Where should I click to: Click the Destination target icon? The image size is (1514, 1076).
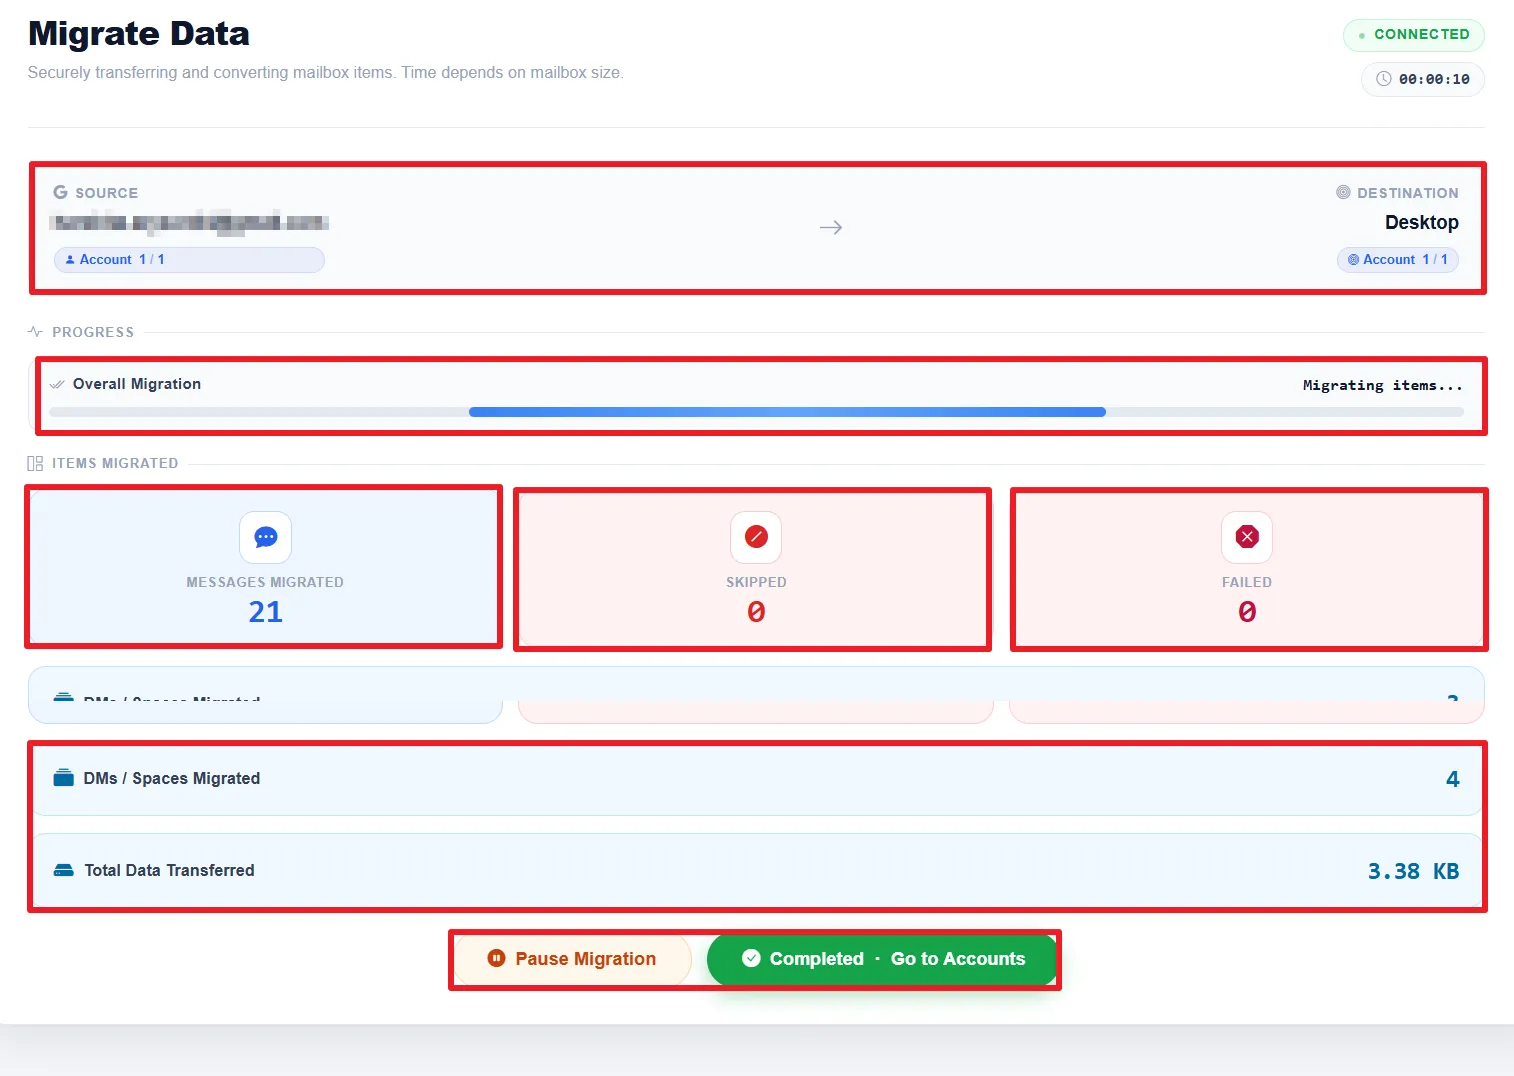click(x=1343, y=192)
